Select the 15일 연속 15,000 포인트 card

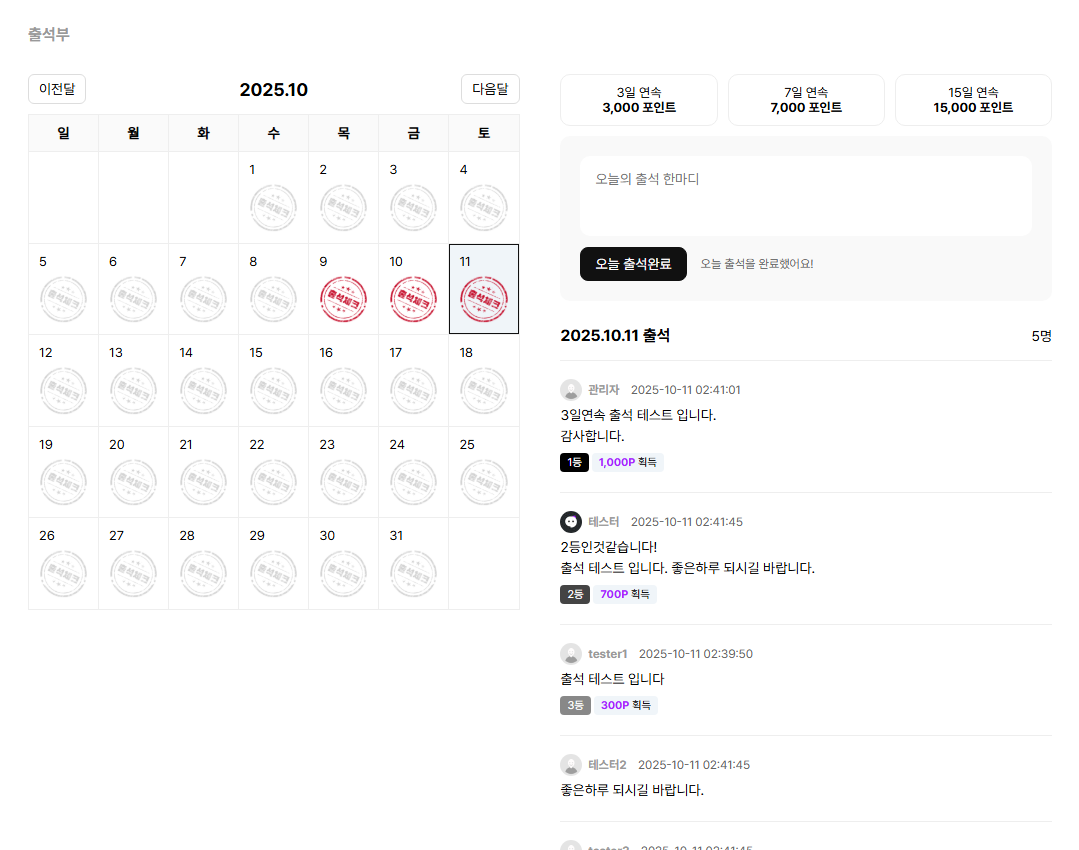tap(973, 100)
